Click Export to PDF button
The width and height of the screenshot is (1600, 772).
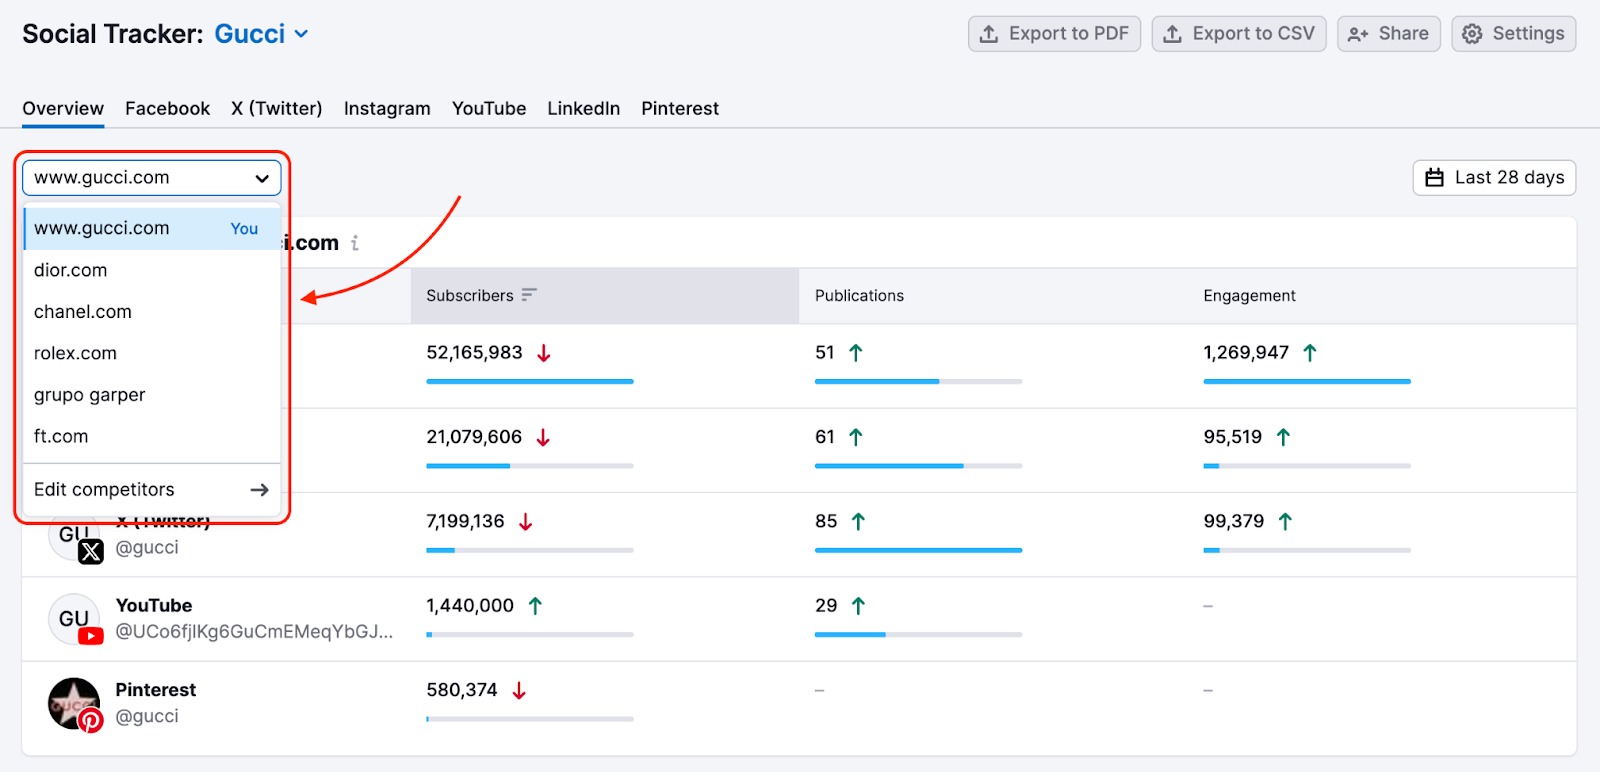coord(1054,34)
